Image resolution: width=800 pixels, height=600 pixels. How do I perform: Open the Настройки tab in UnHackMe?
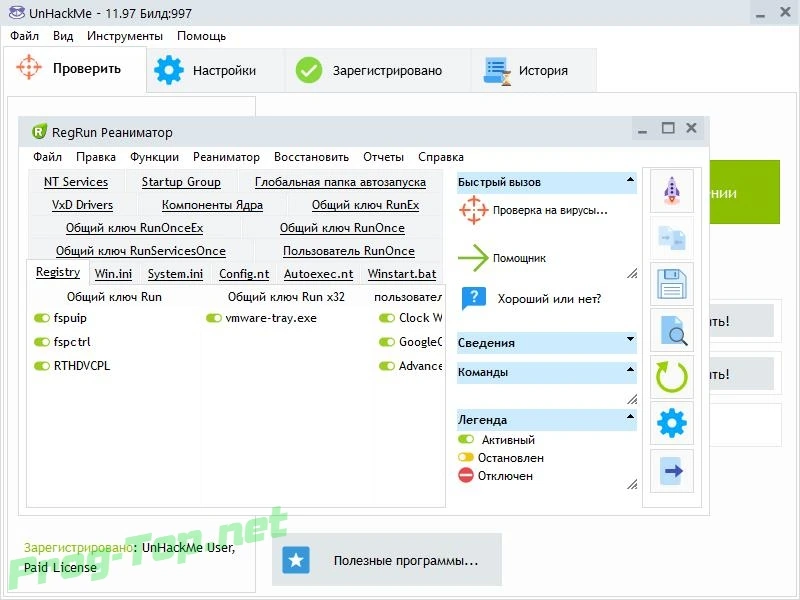coord(216,70)
